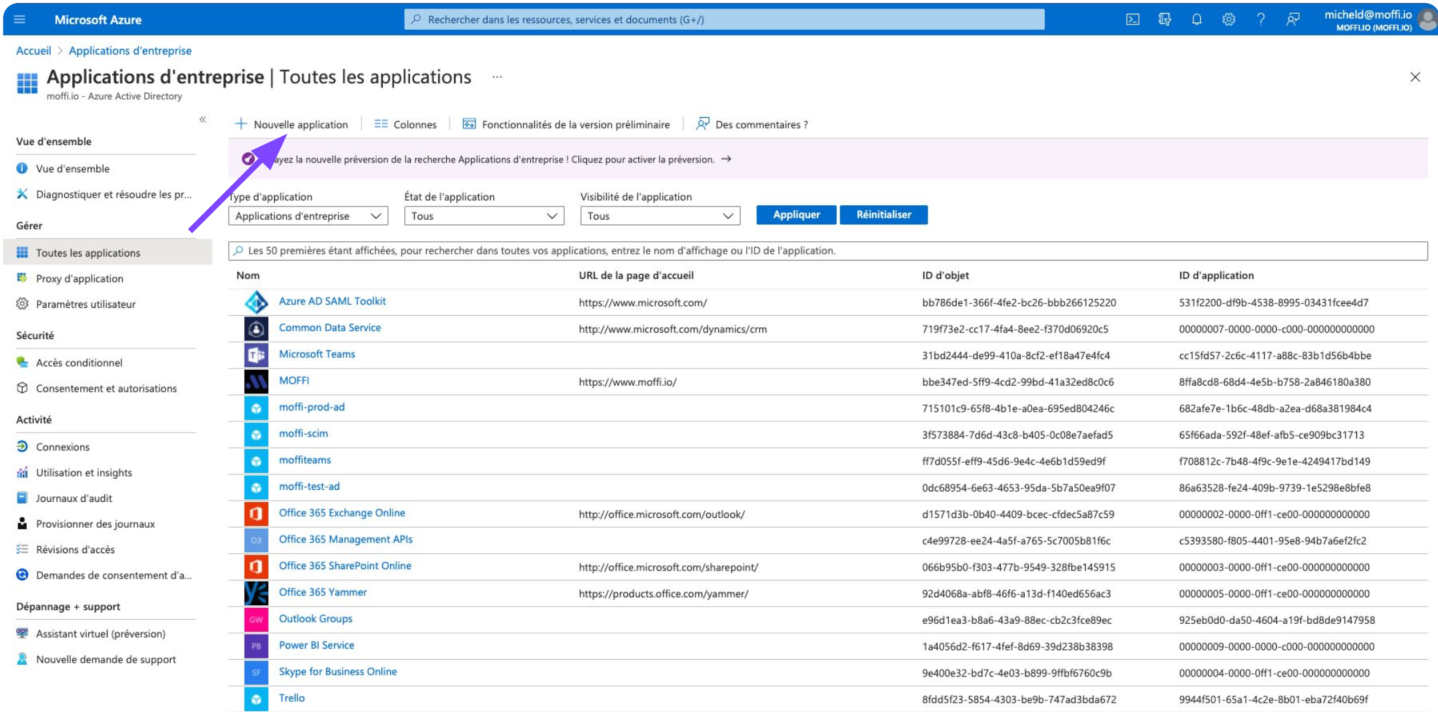The height and width of the screenshot is (712, 1438).
Task: Open feedback icon in top bar
Action: [1293, 19]
